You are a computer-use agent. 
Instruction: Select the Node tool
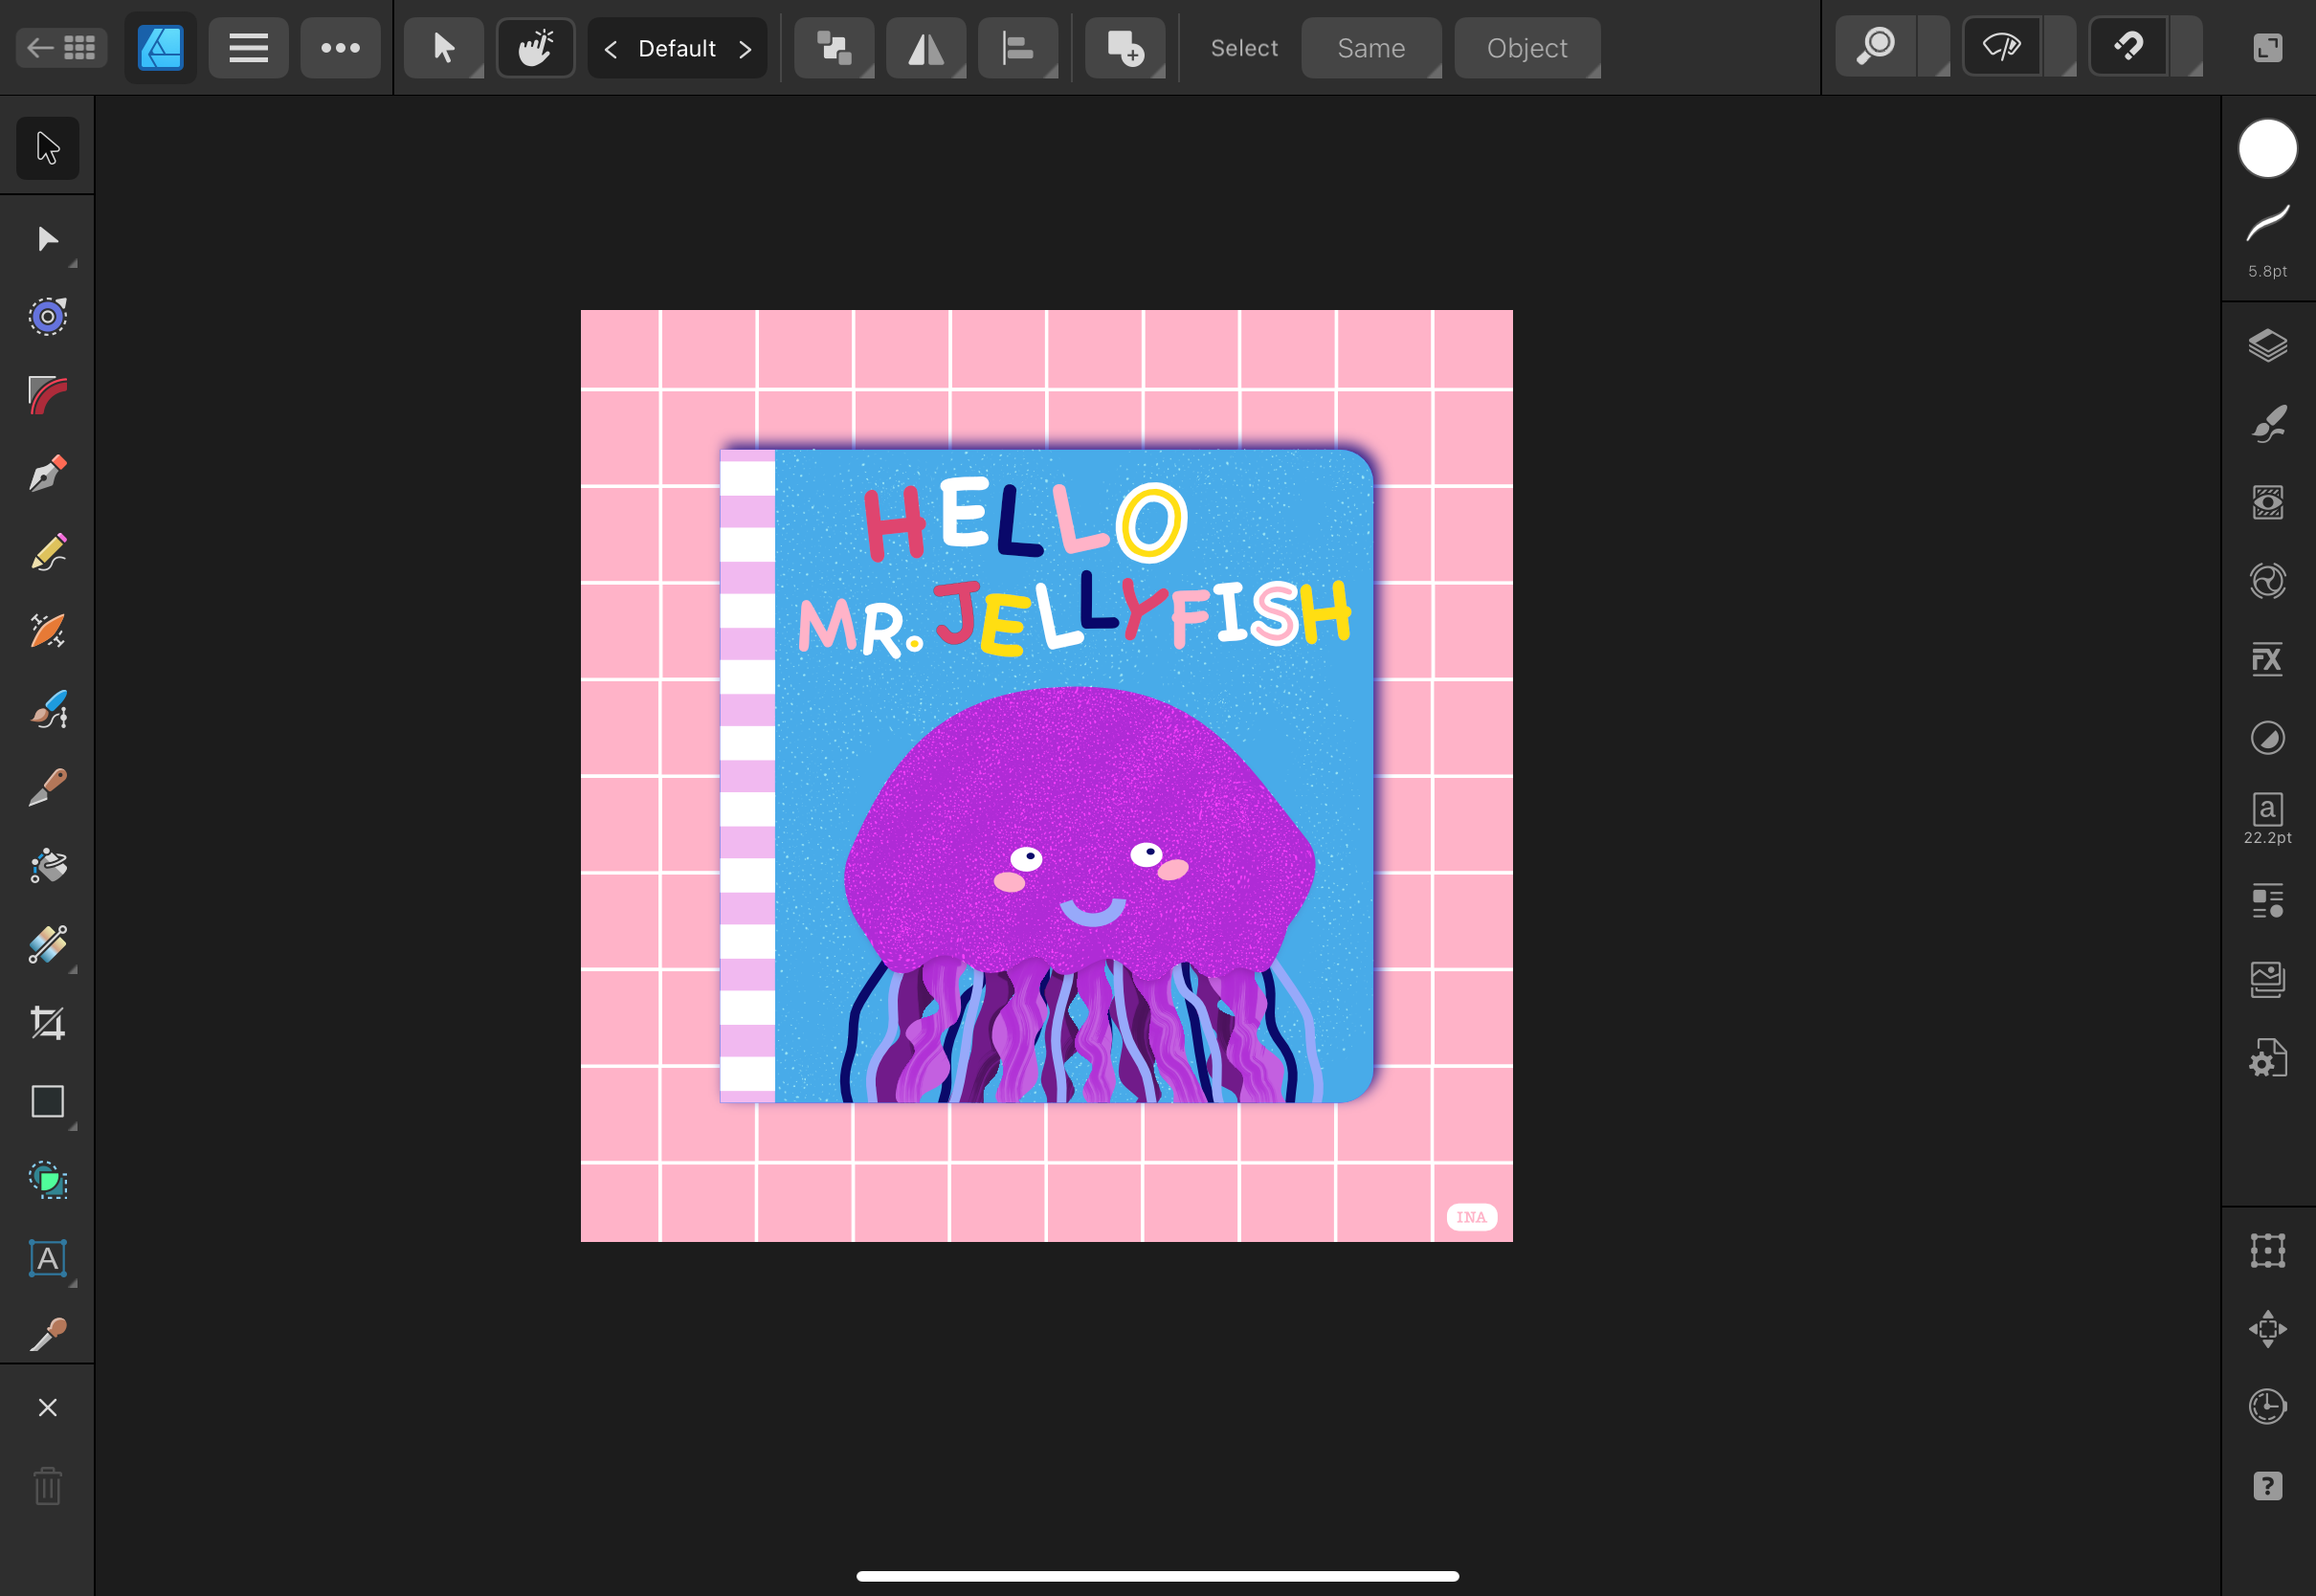coord(47,239)
